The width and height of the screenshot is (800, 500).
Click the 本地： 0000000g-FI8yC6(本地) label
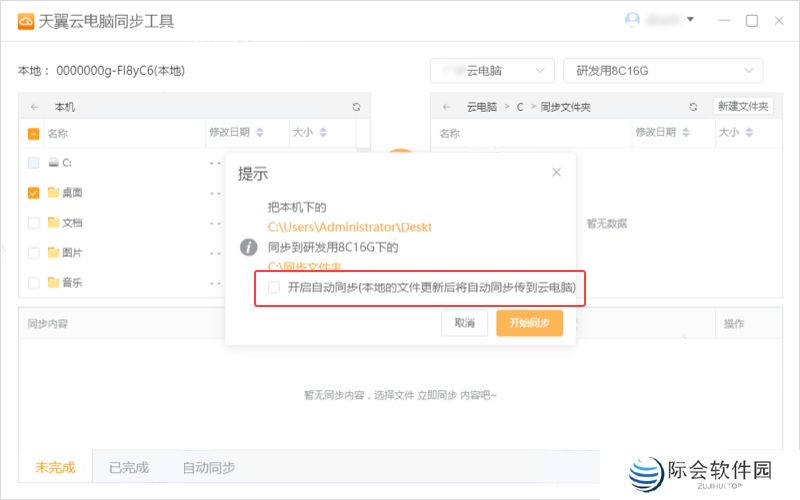pos(101,70)
